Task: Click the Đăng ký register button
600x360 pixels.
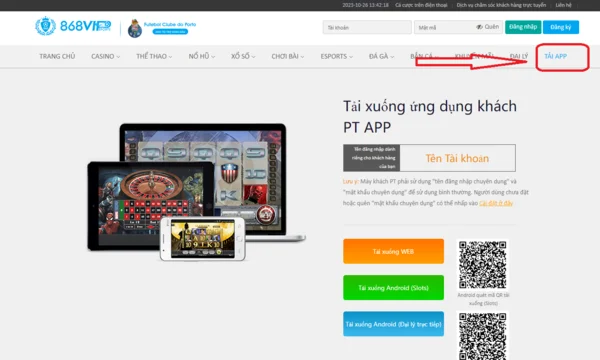Action: tap(561, 27)
